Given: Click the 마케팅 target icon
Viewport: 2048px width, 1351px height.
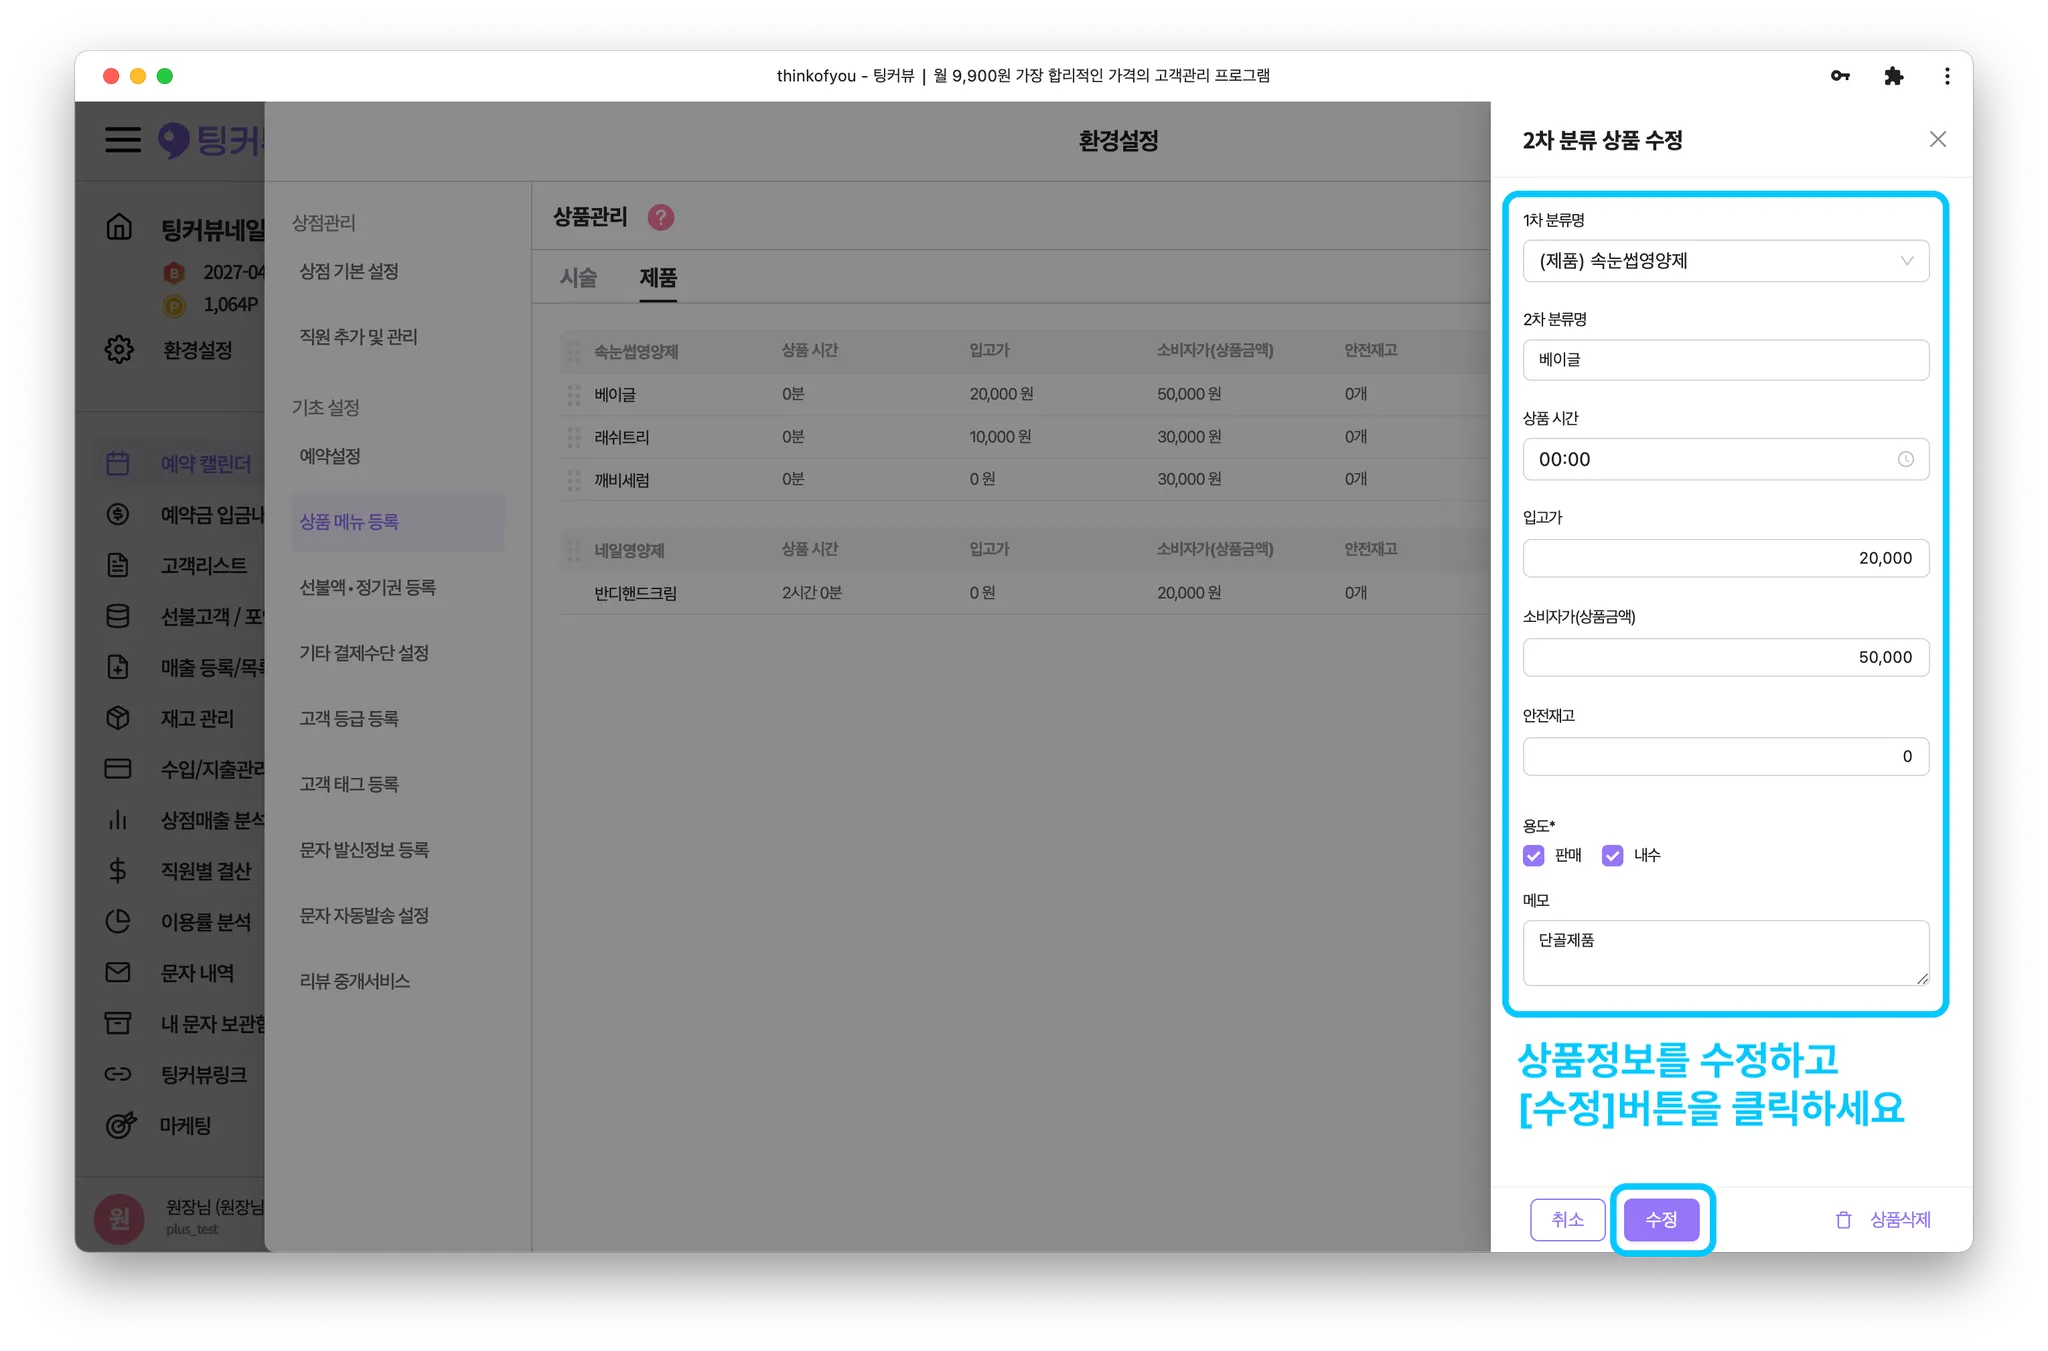Looking at the screenshot, I should tap(120, 1125).
